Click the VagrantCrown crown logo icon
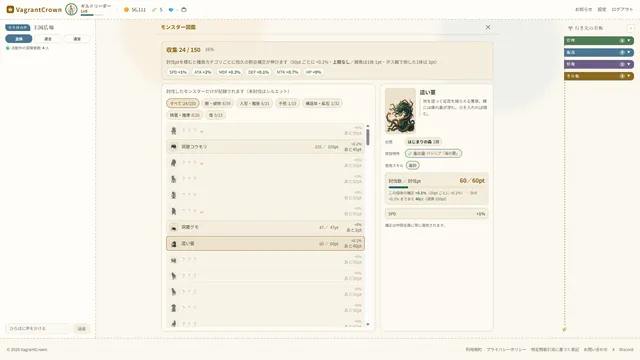Screen dimensions: 640x360 [10, 9]
